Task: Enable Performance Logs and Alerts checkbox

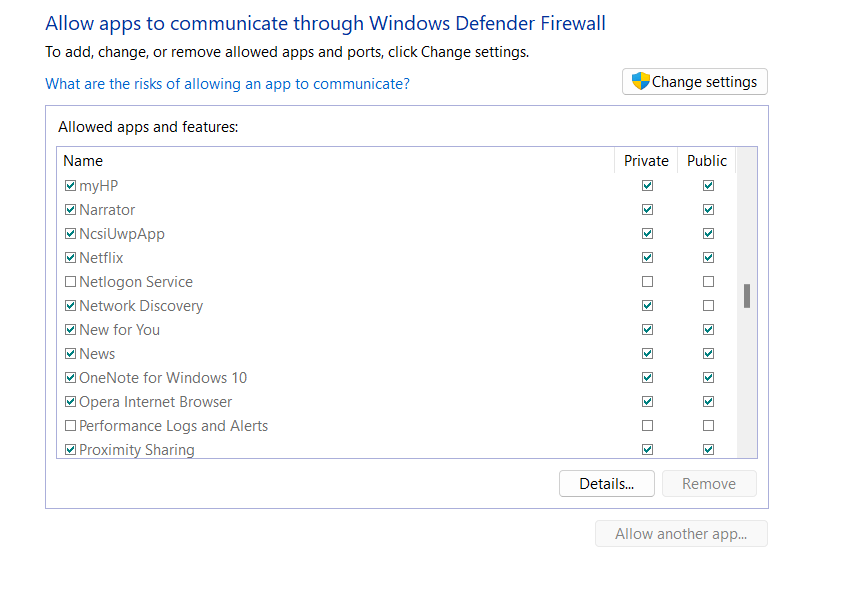Action: coord(70,426)
